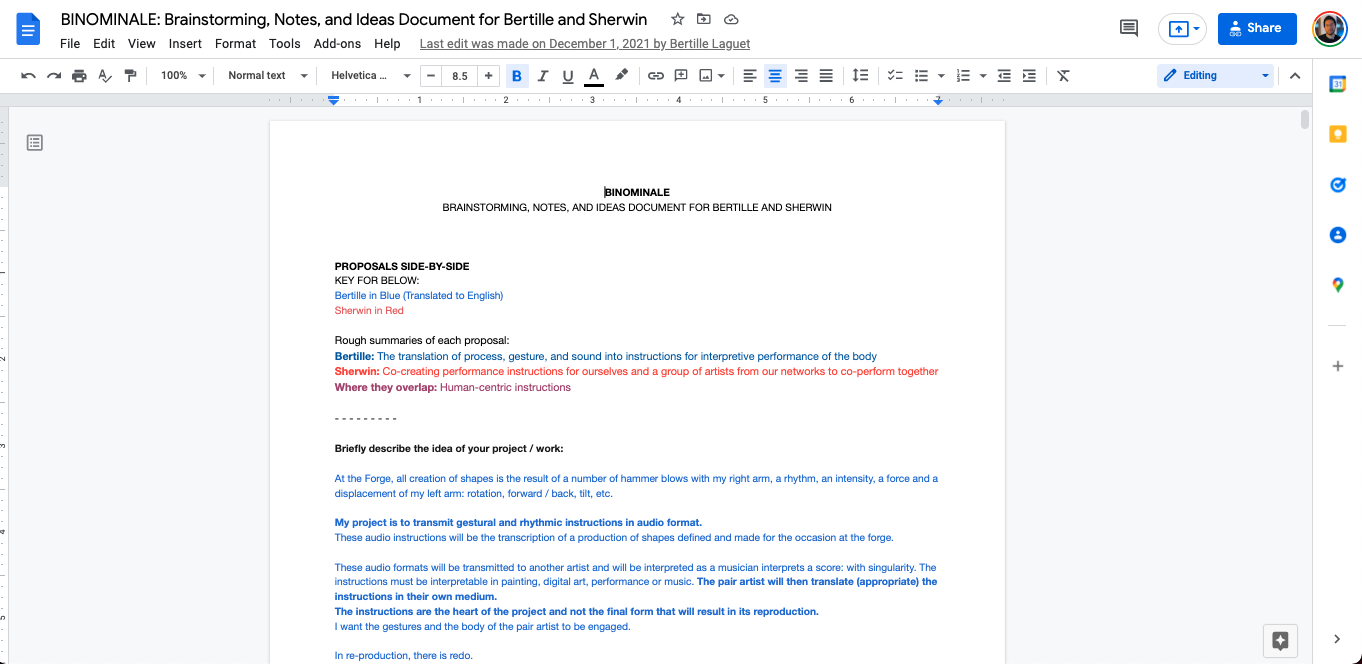1362x664 pixels.
Task: Click the Undo arrow in toolbar
Action: [x=28, y=76]
